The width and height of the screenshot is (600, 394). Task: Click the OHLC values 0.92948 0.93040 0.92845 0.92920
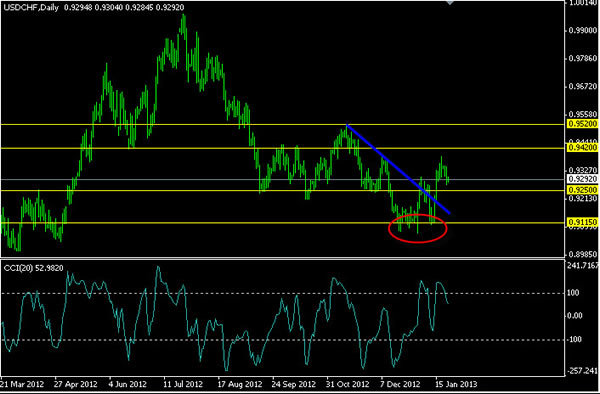coord(124,7)
